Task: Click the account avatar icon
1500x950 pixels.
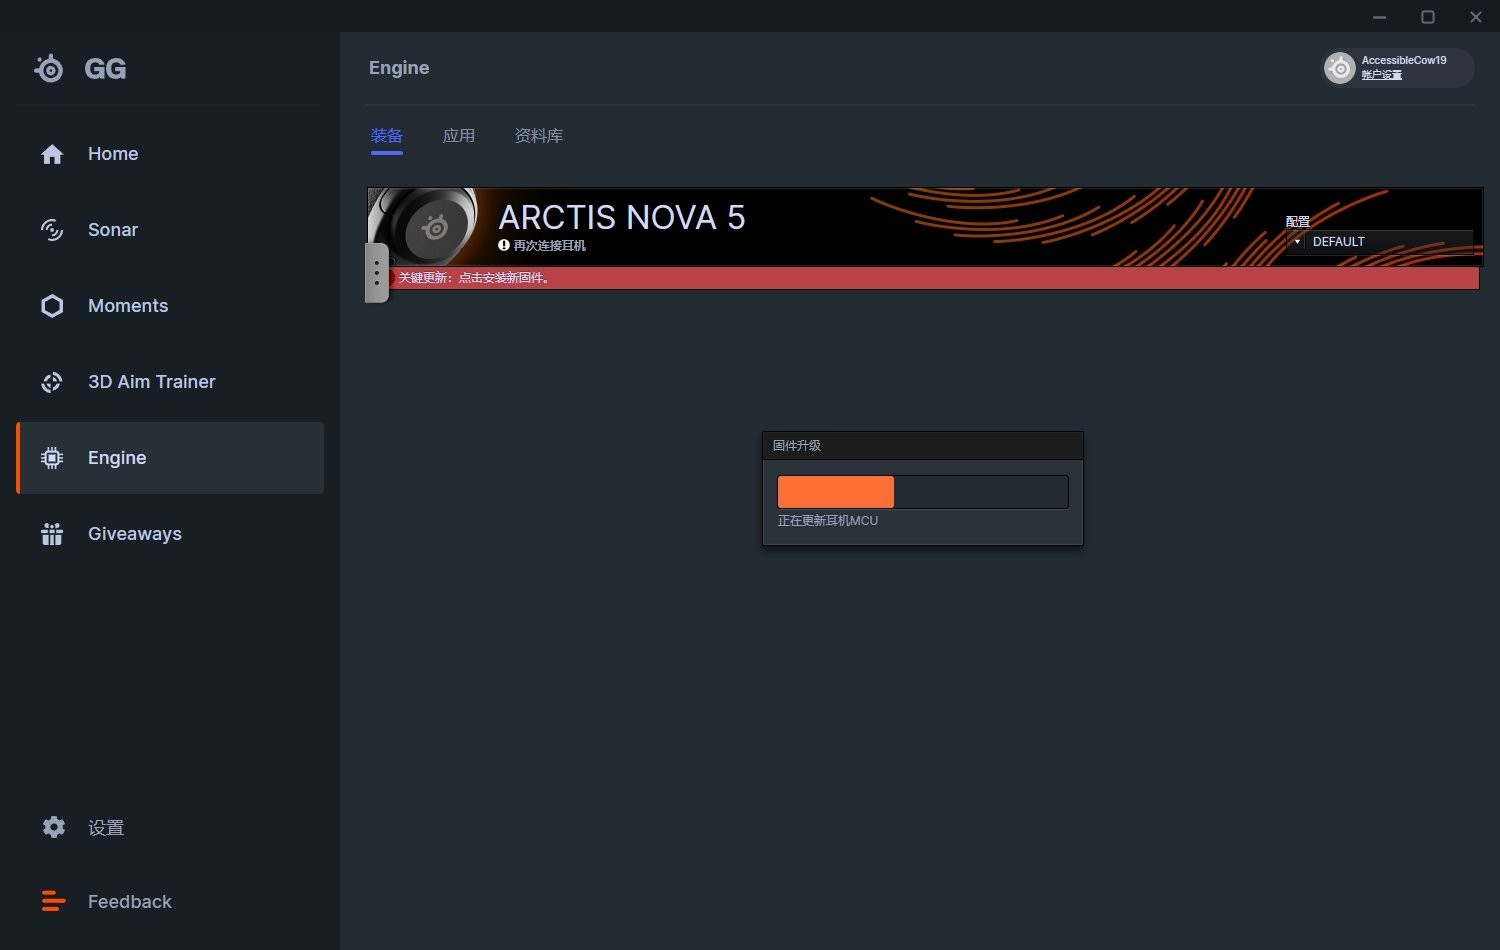Action: pos(1339,68)
